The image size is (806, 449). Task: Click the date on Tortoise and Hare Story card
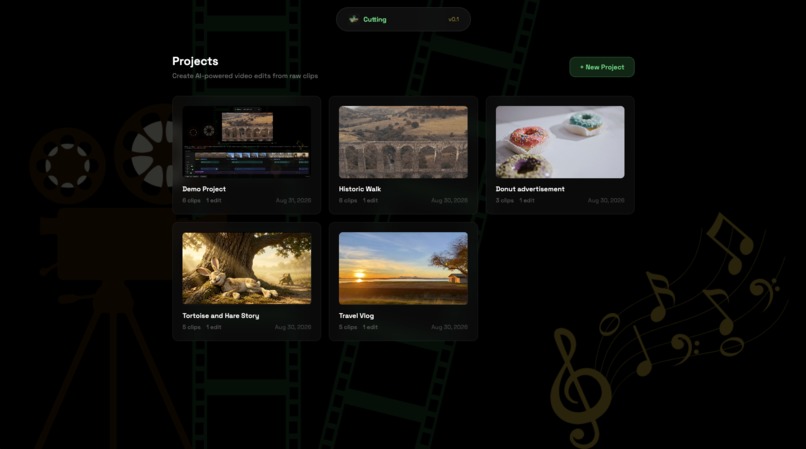tap(292, 327)
